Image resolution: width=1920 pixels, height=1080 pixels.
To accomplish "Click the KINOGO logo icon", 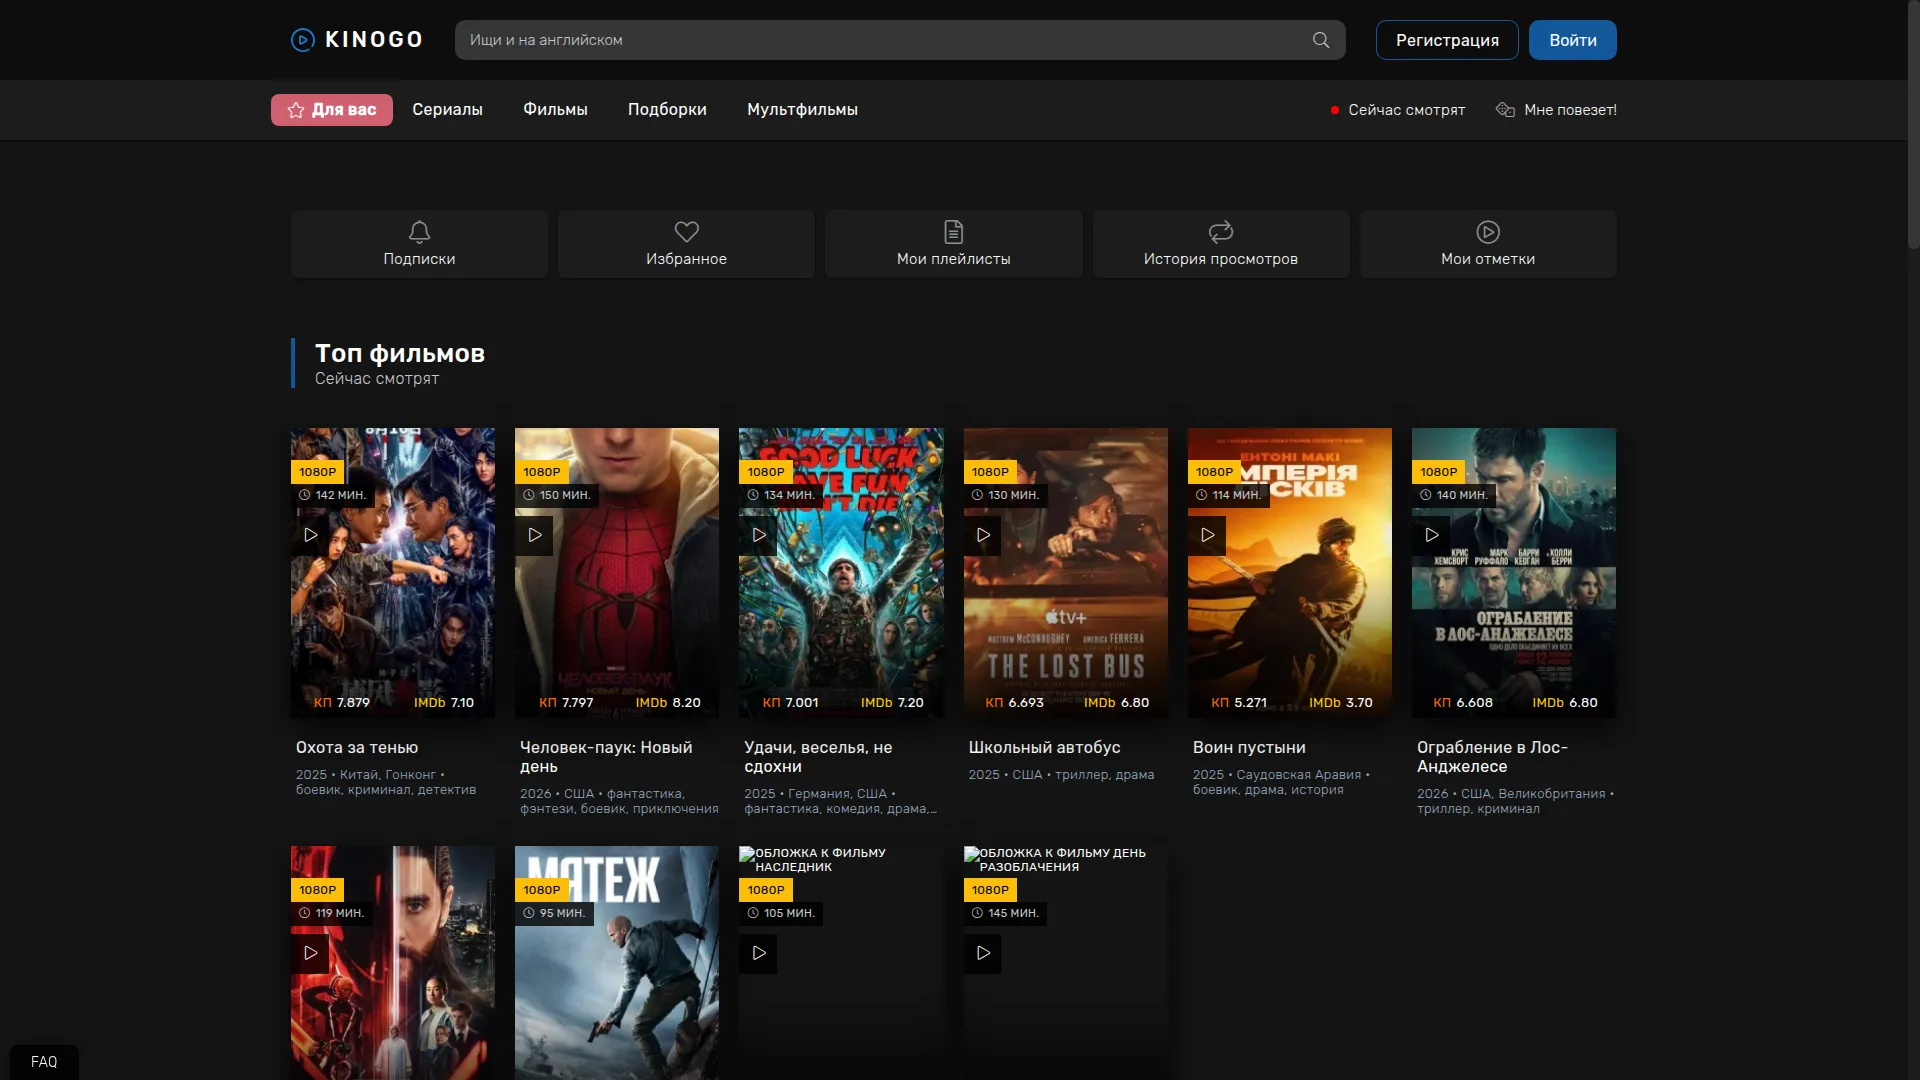I will click(302, 40).
